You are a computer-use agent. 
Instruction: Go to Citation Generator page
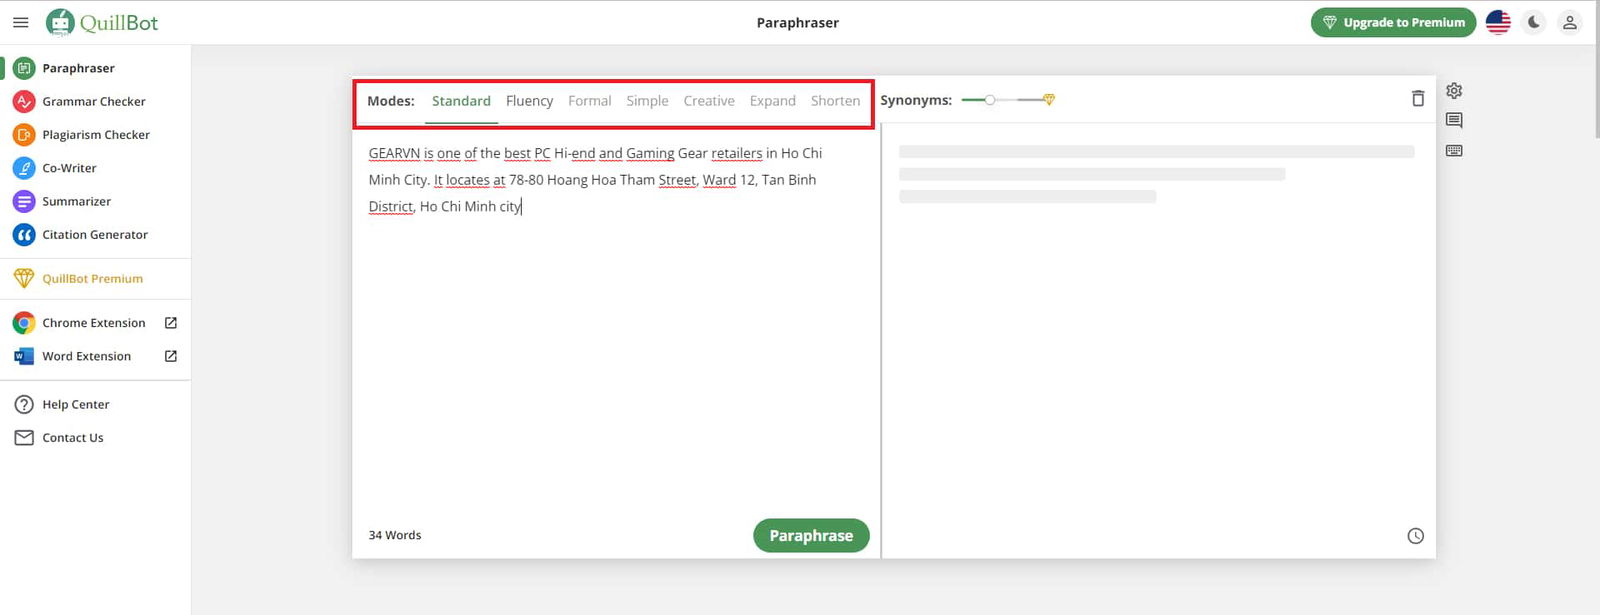[95, 235]
